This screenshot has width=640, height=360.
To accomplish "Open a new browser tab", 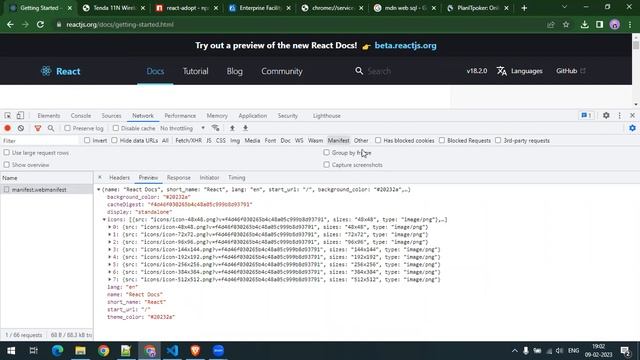I will 524,8.
